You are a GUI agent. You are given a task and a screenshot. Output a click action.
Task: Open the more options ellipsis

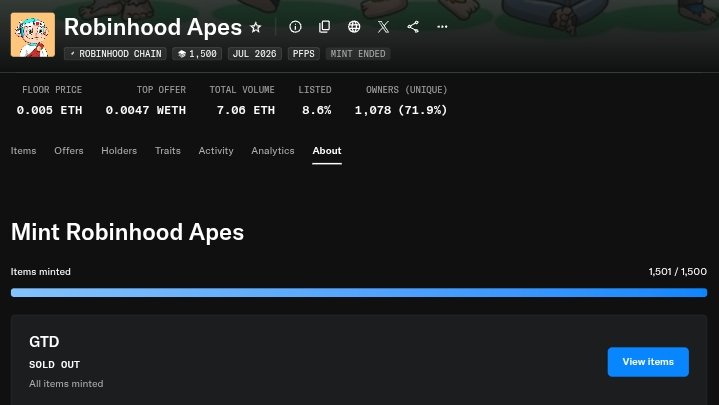[442, 27]
